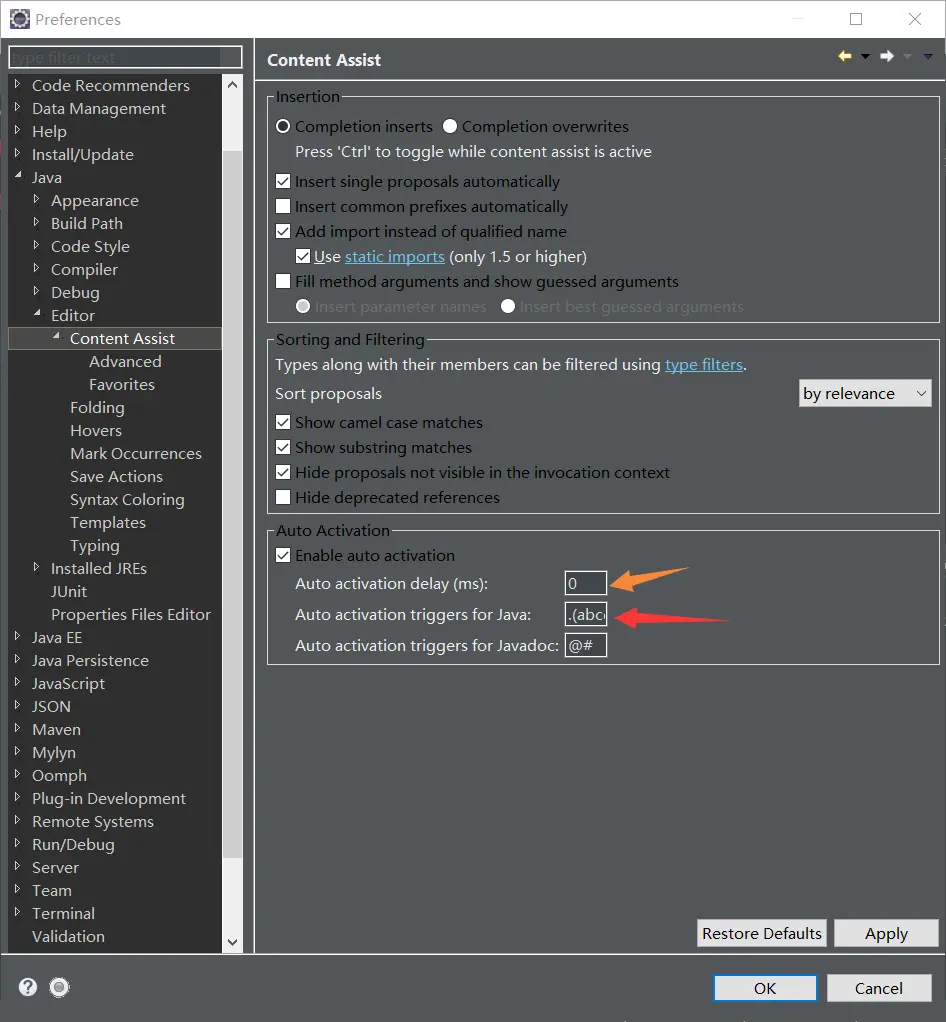Click Auto activation triggers for Java field

(585, 614)
